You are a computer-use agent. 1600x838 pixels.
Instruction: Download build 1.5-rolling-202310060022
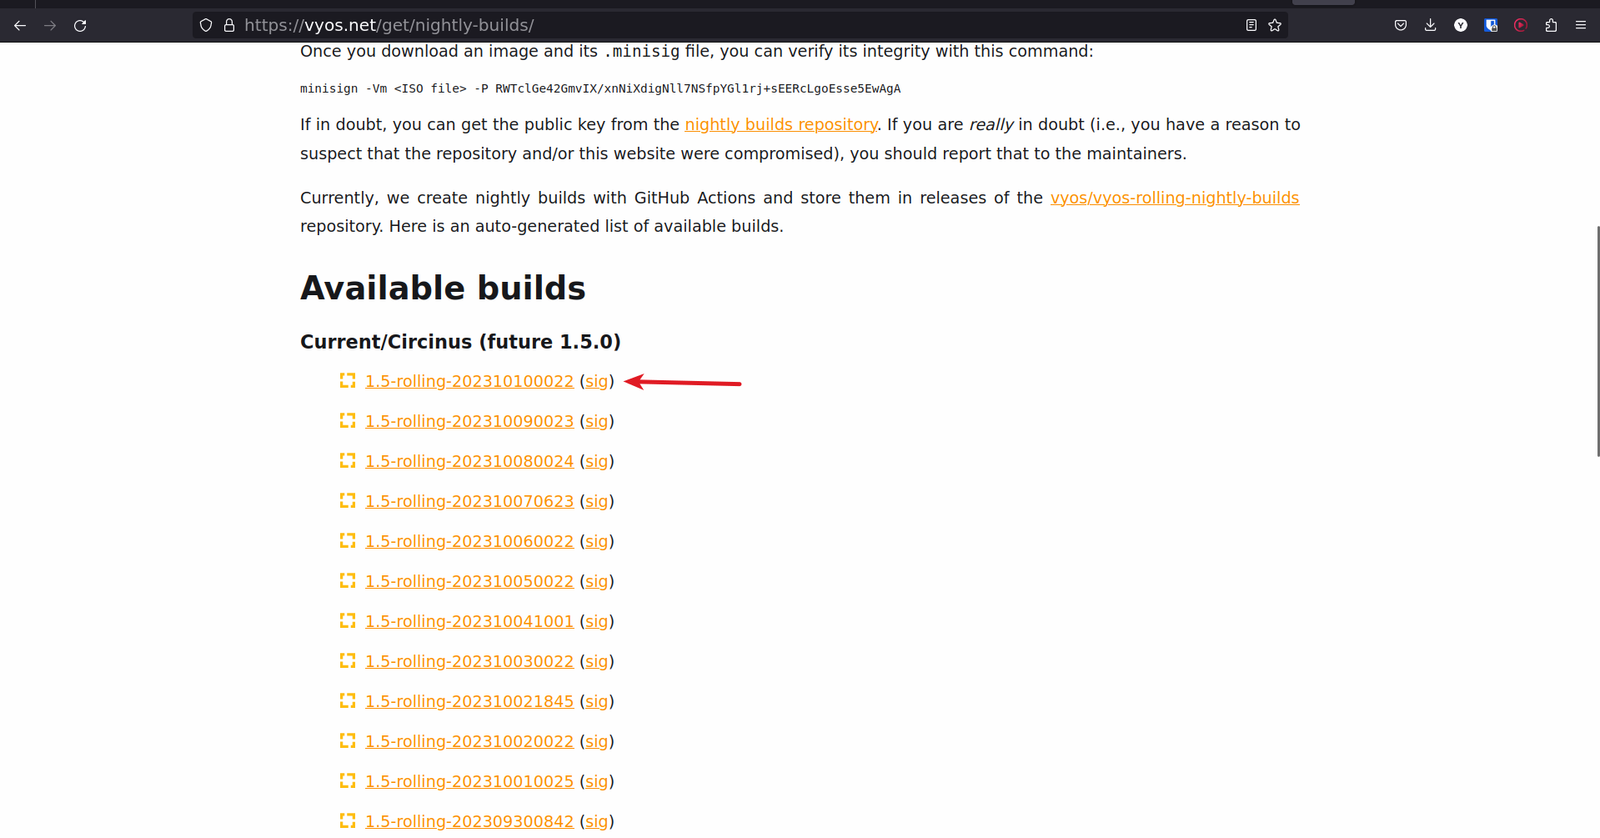(x=469, y=541)
